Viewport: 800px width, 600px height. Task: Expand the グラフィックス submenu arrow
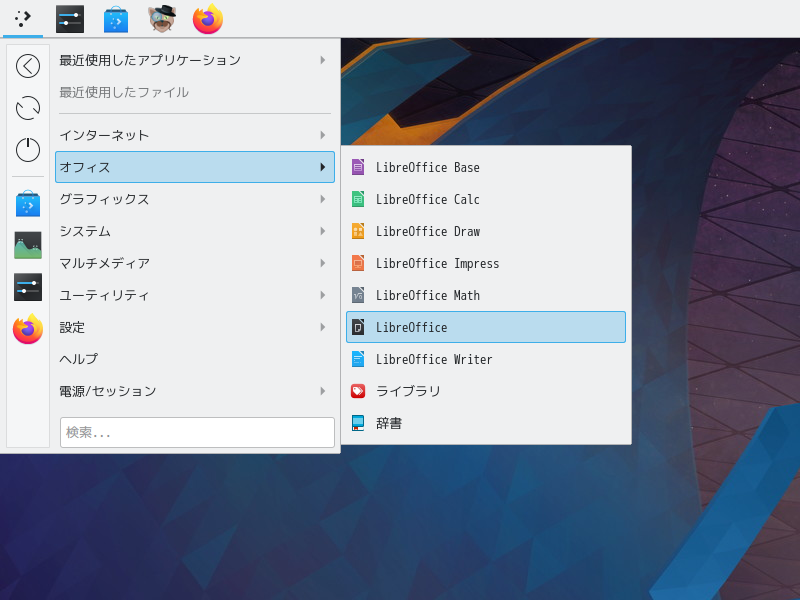[x=322, y=199]
